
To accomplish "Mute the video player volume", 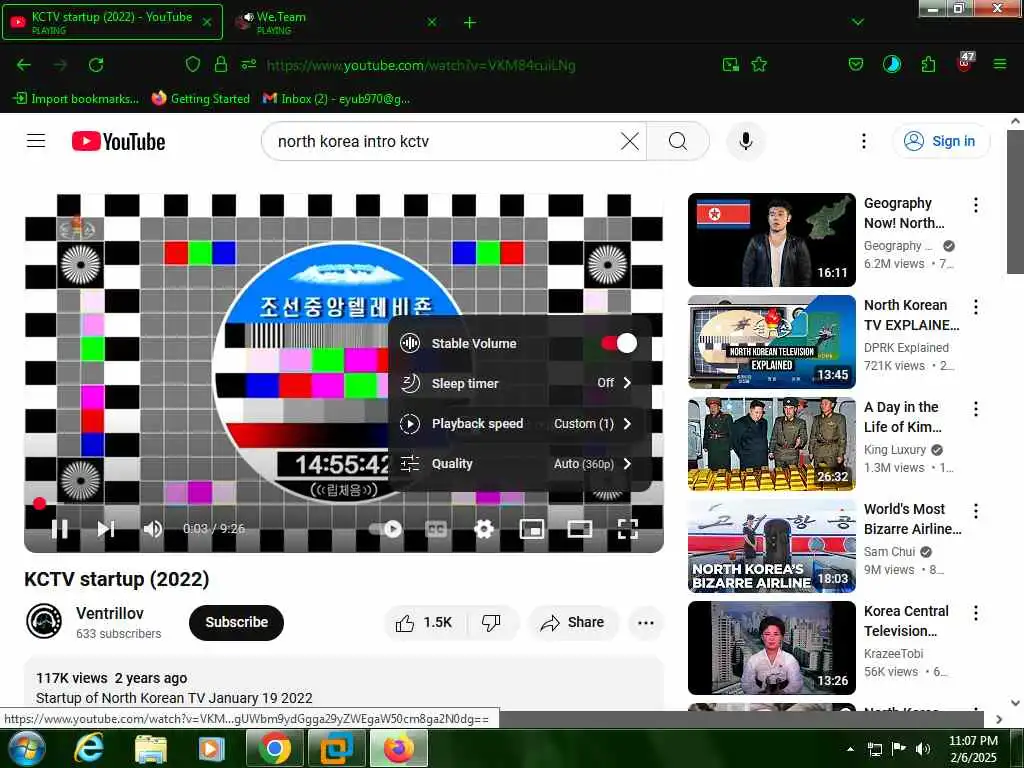I will [x=153, y=529].
